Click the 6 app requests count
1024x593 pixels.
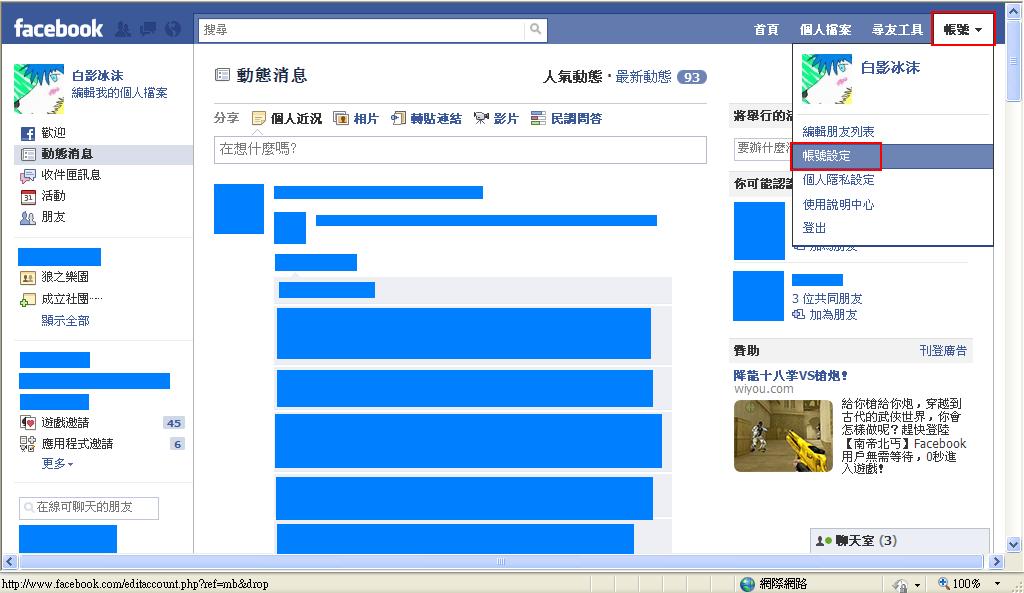click(x=177, y=444)
